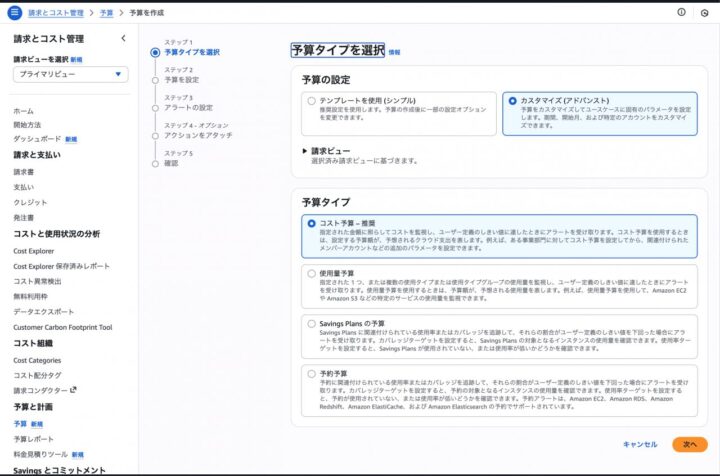Click the キャンセル button

click(x=640, y=444)
